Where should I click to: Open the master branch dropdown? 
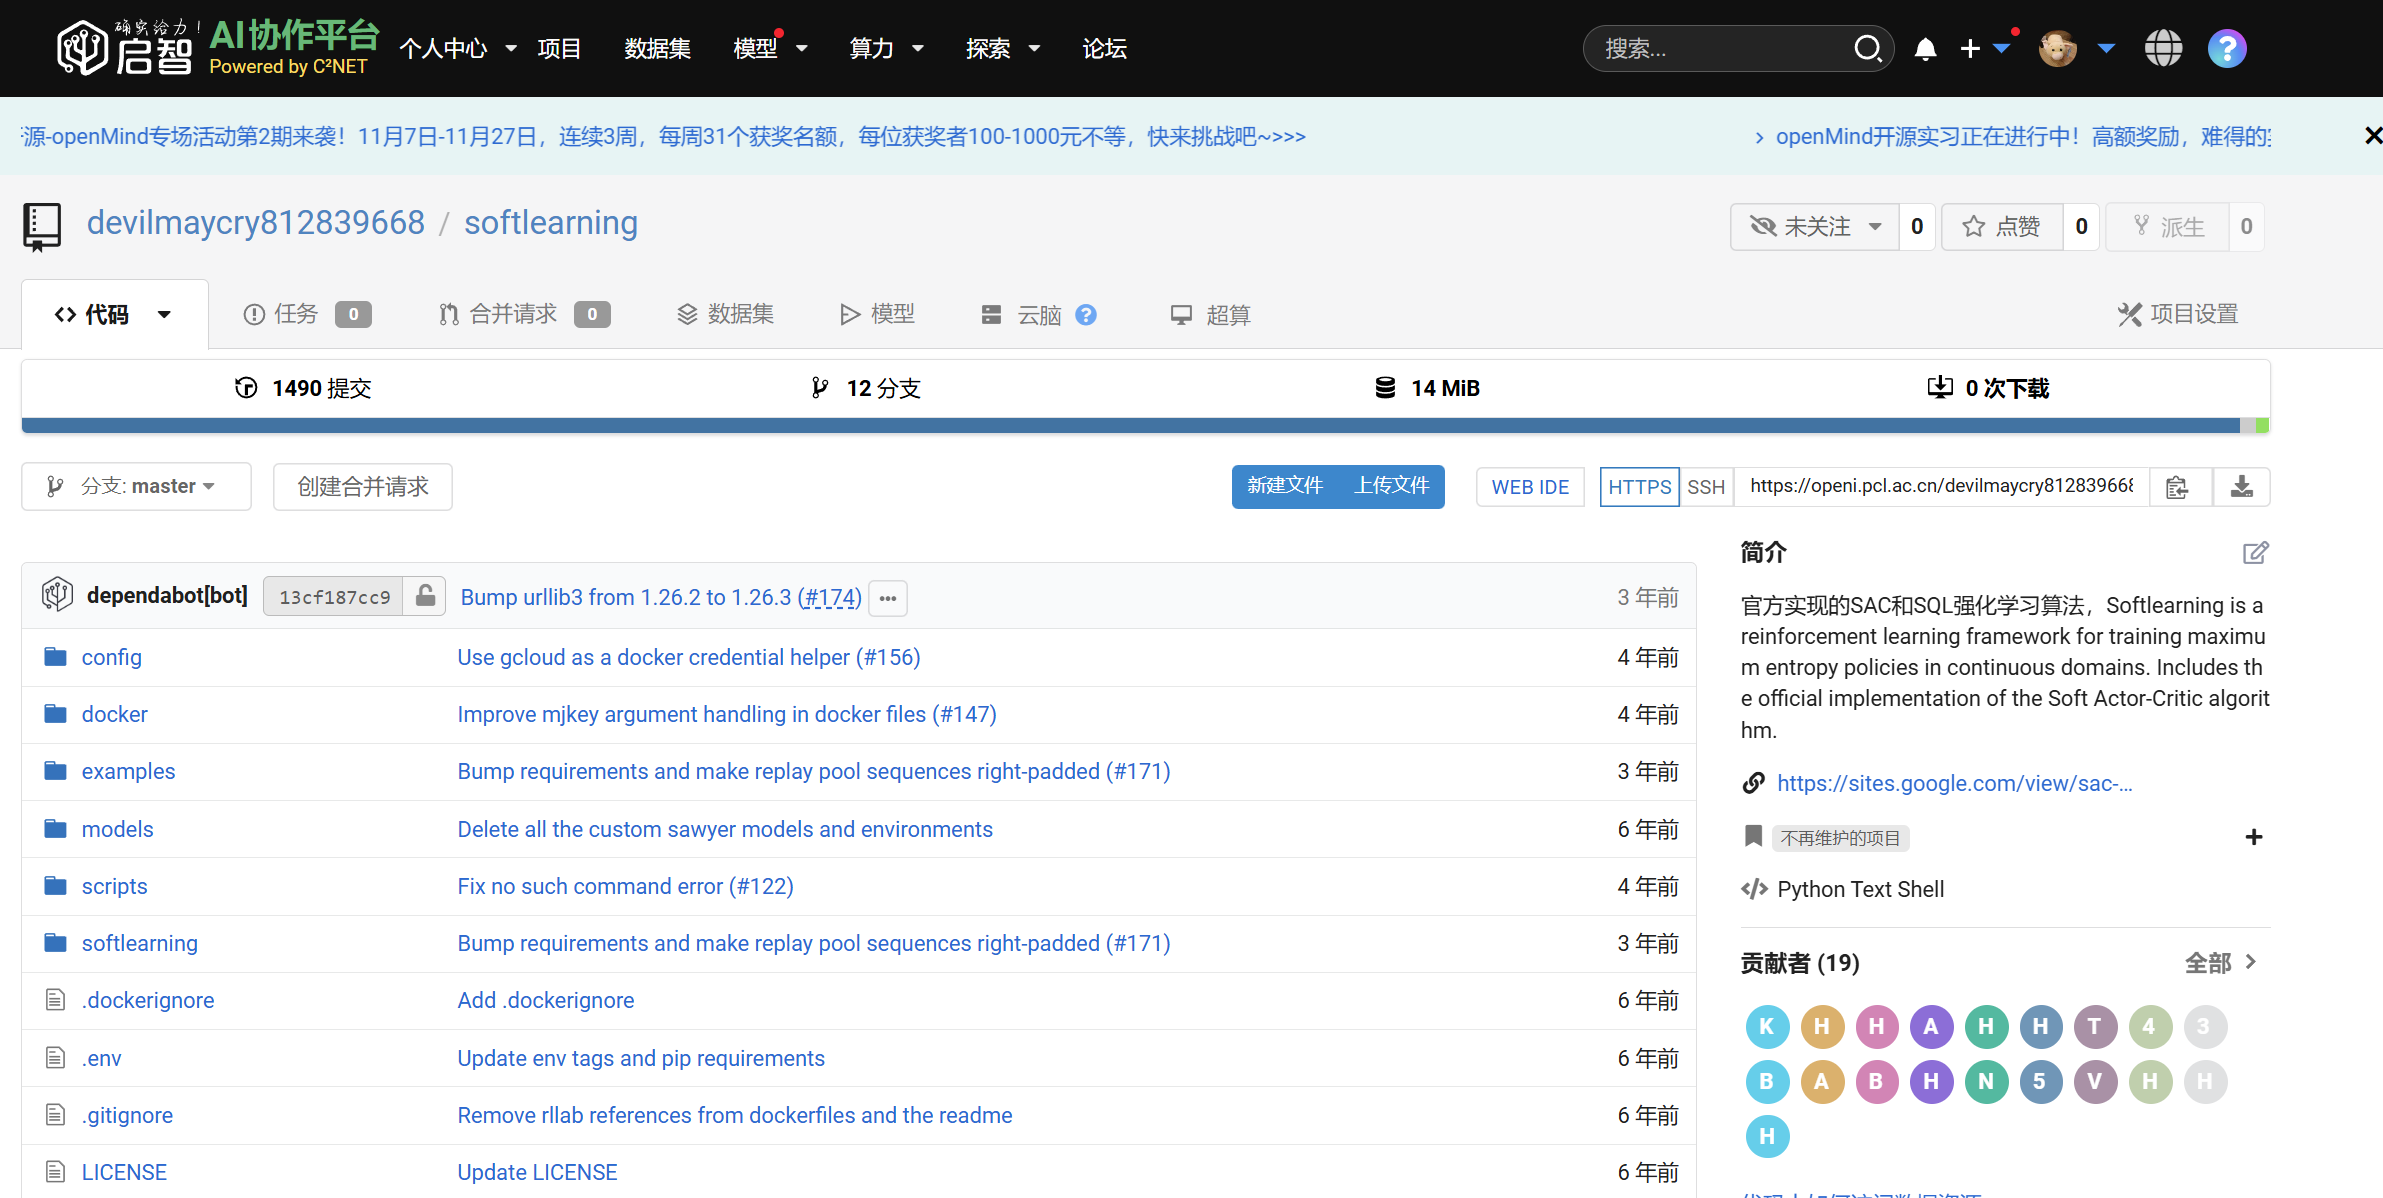[x=136, y=486]
